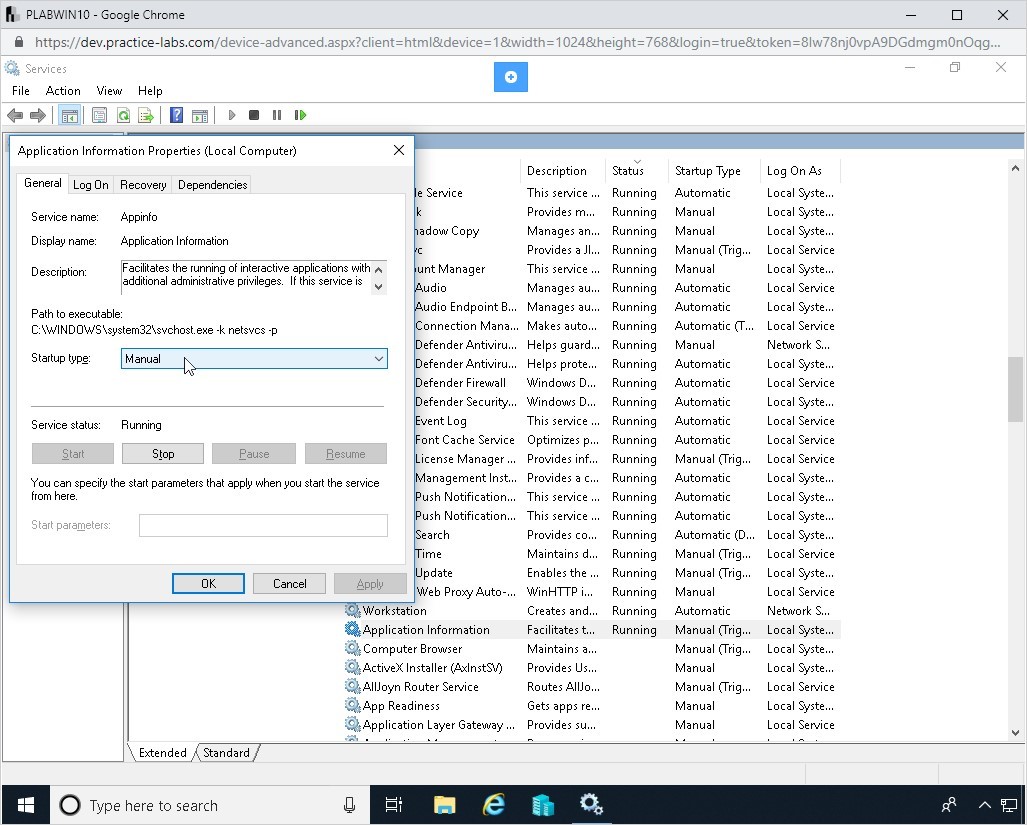Open the Recovery tab
The width and height of the screenshot is (1027, 825).
[x=143, y=185]
